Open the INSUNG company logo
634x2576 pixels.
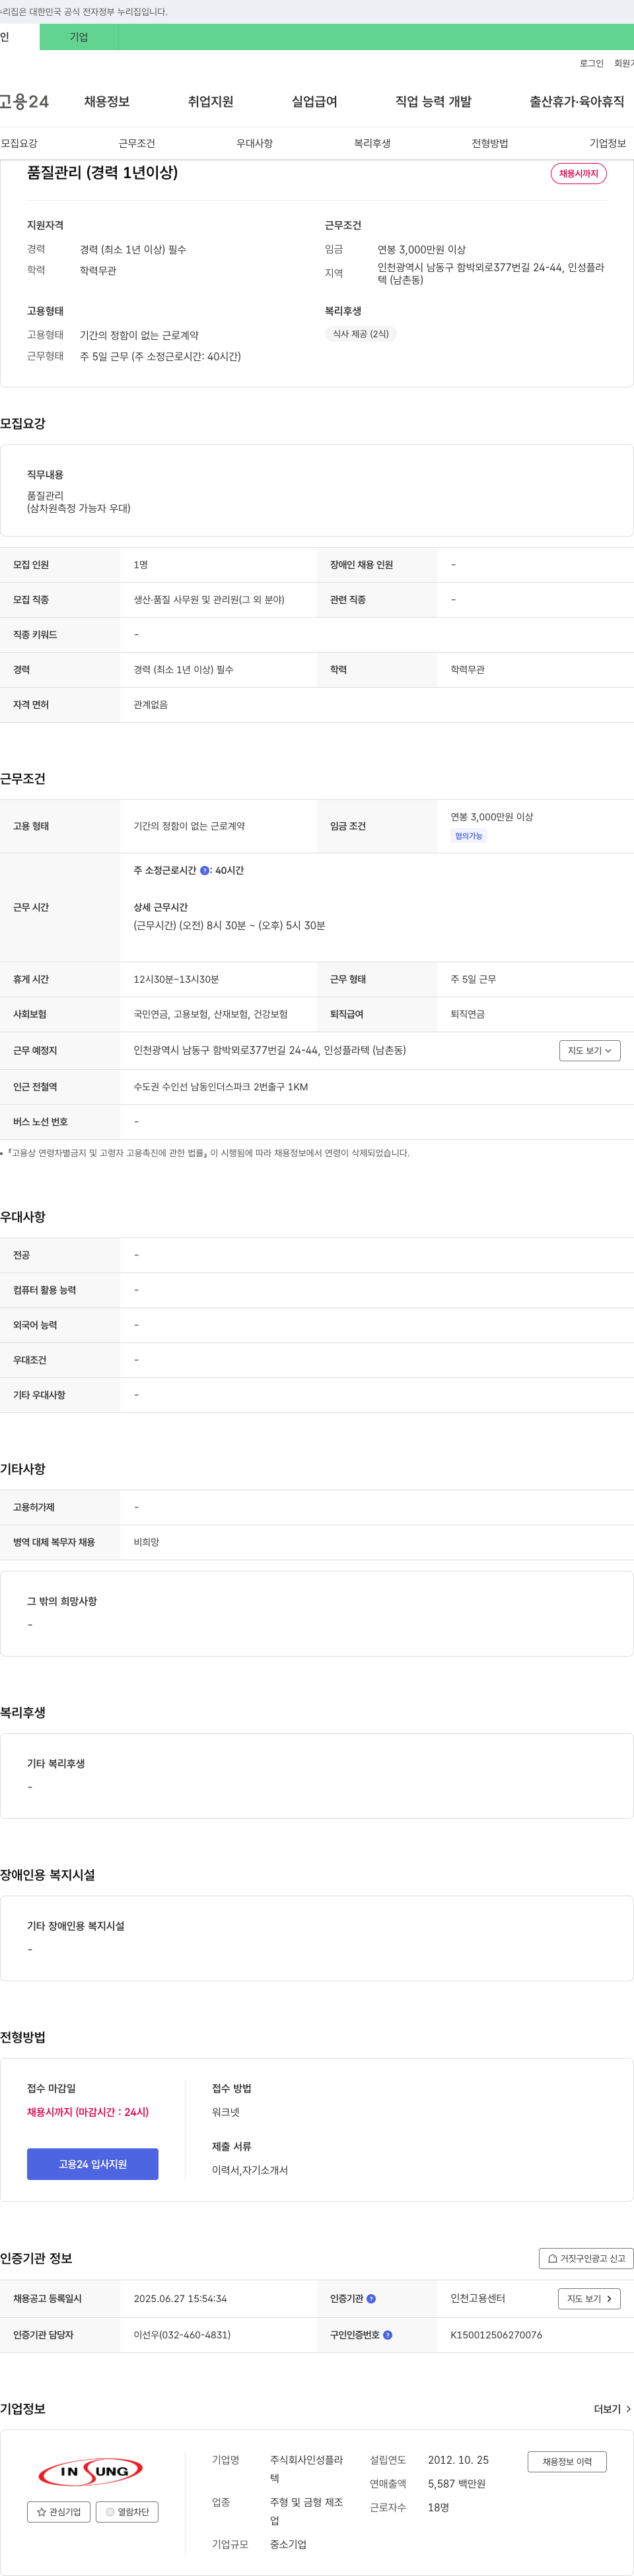pyautogui.click(x=91, y=2471)
